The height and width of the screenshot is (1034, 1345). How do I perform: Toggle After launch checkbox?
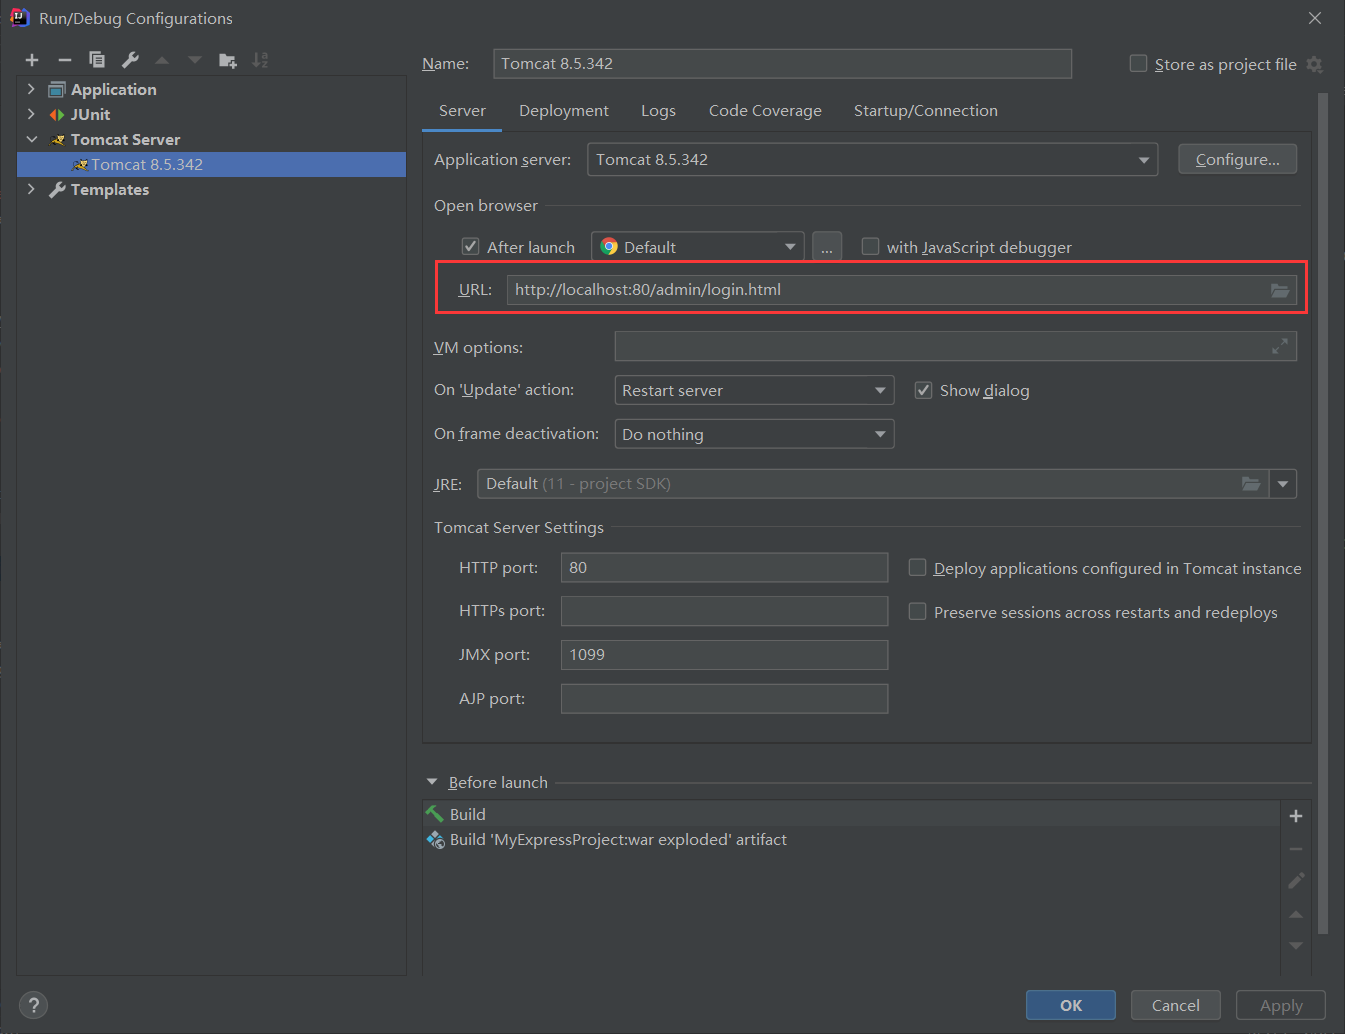click(x=471, y=246)
